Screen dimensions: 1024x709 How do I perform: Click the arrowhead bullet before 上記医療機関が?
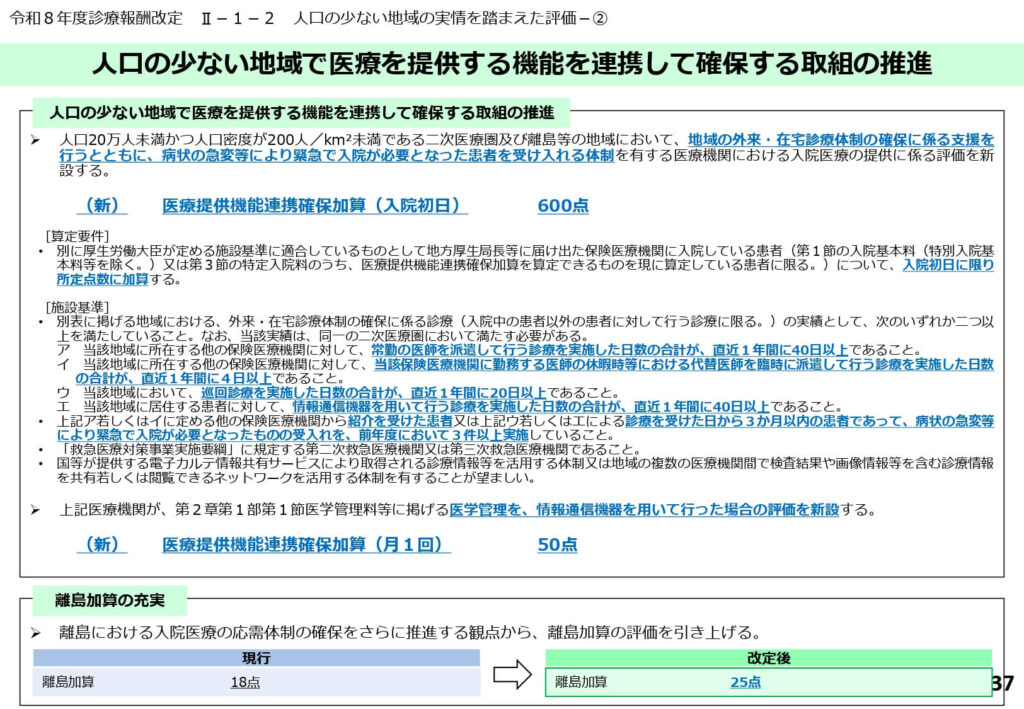[x=35, y=510]
